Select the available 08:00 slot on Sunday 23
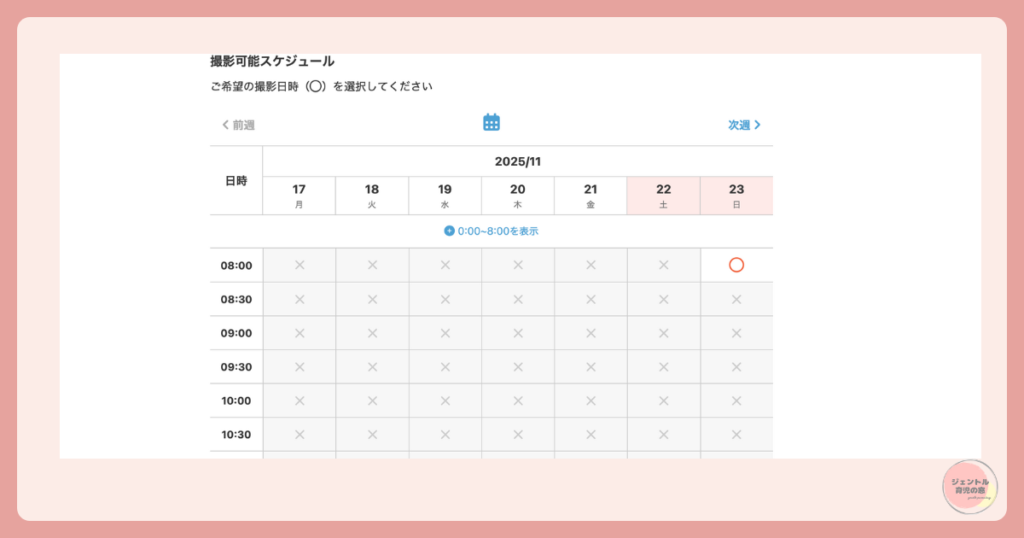Screen dimensions: 1024x538 736,265
